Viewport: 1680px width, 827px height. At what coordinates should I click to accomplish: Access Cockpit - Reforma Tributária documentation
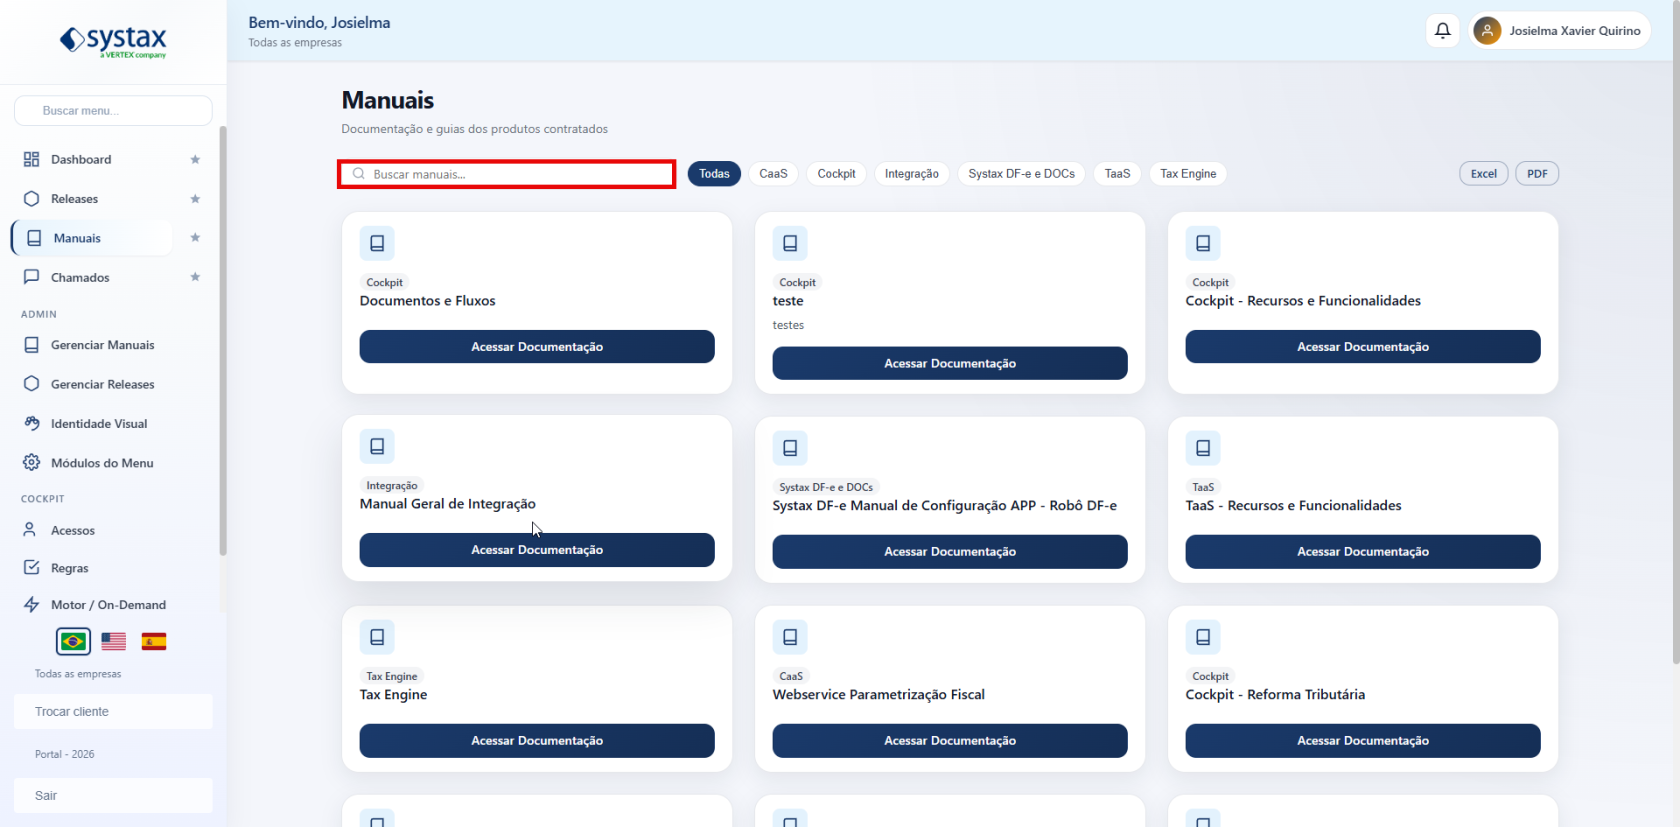tap(1363, 741)
